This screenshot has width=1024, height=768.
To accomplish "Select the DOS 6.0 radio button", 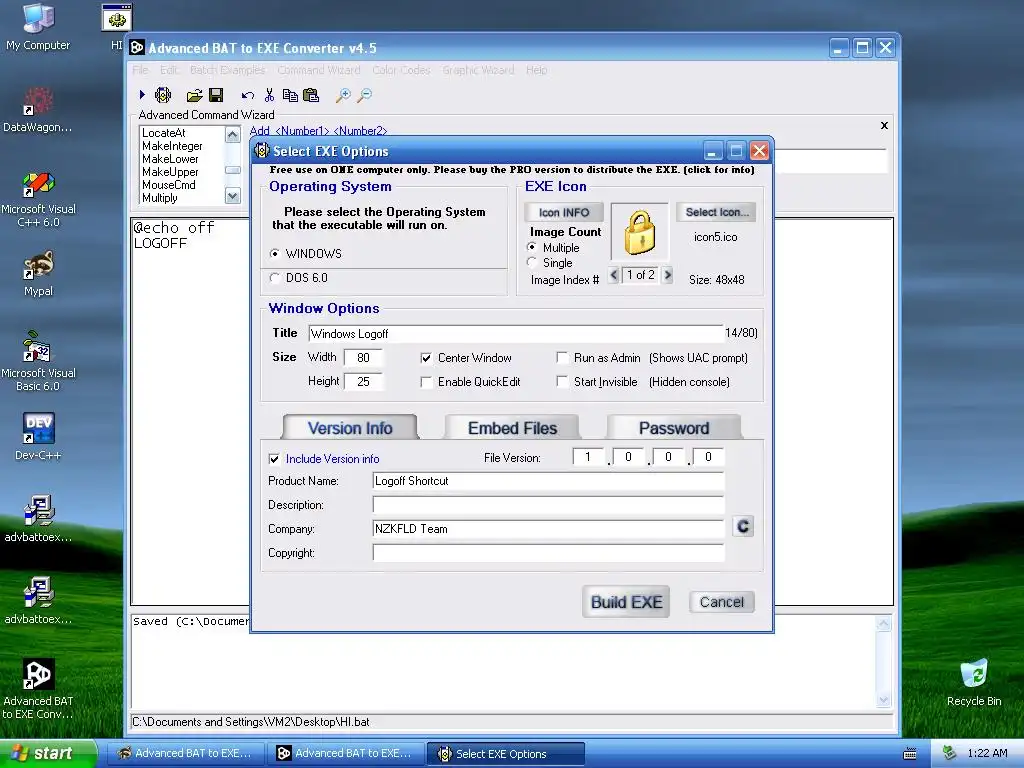I will click(275, 278).
